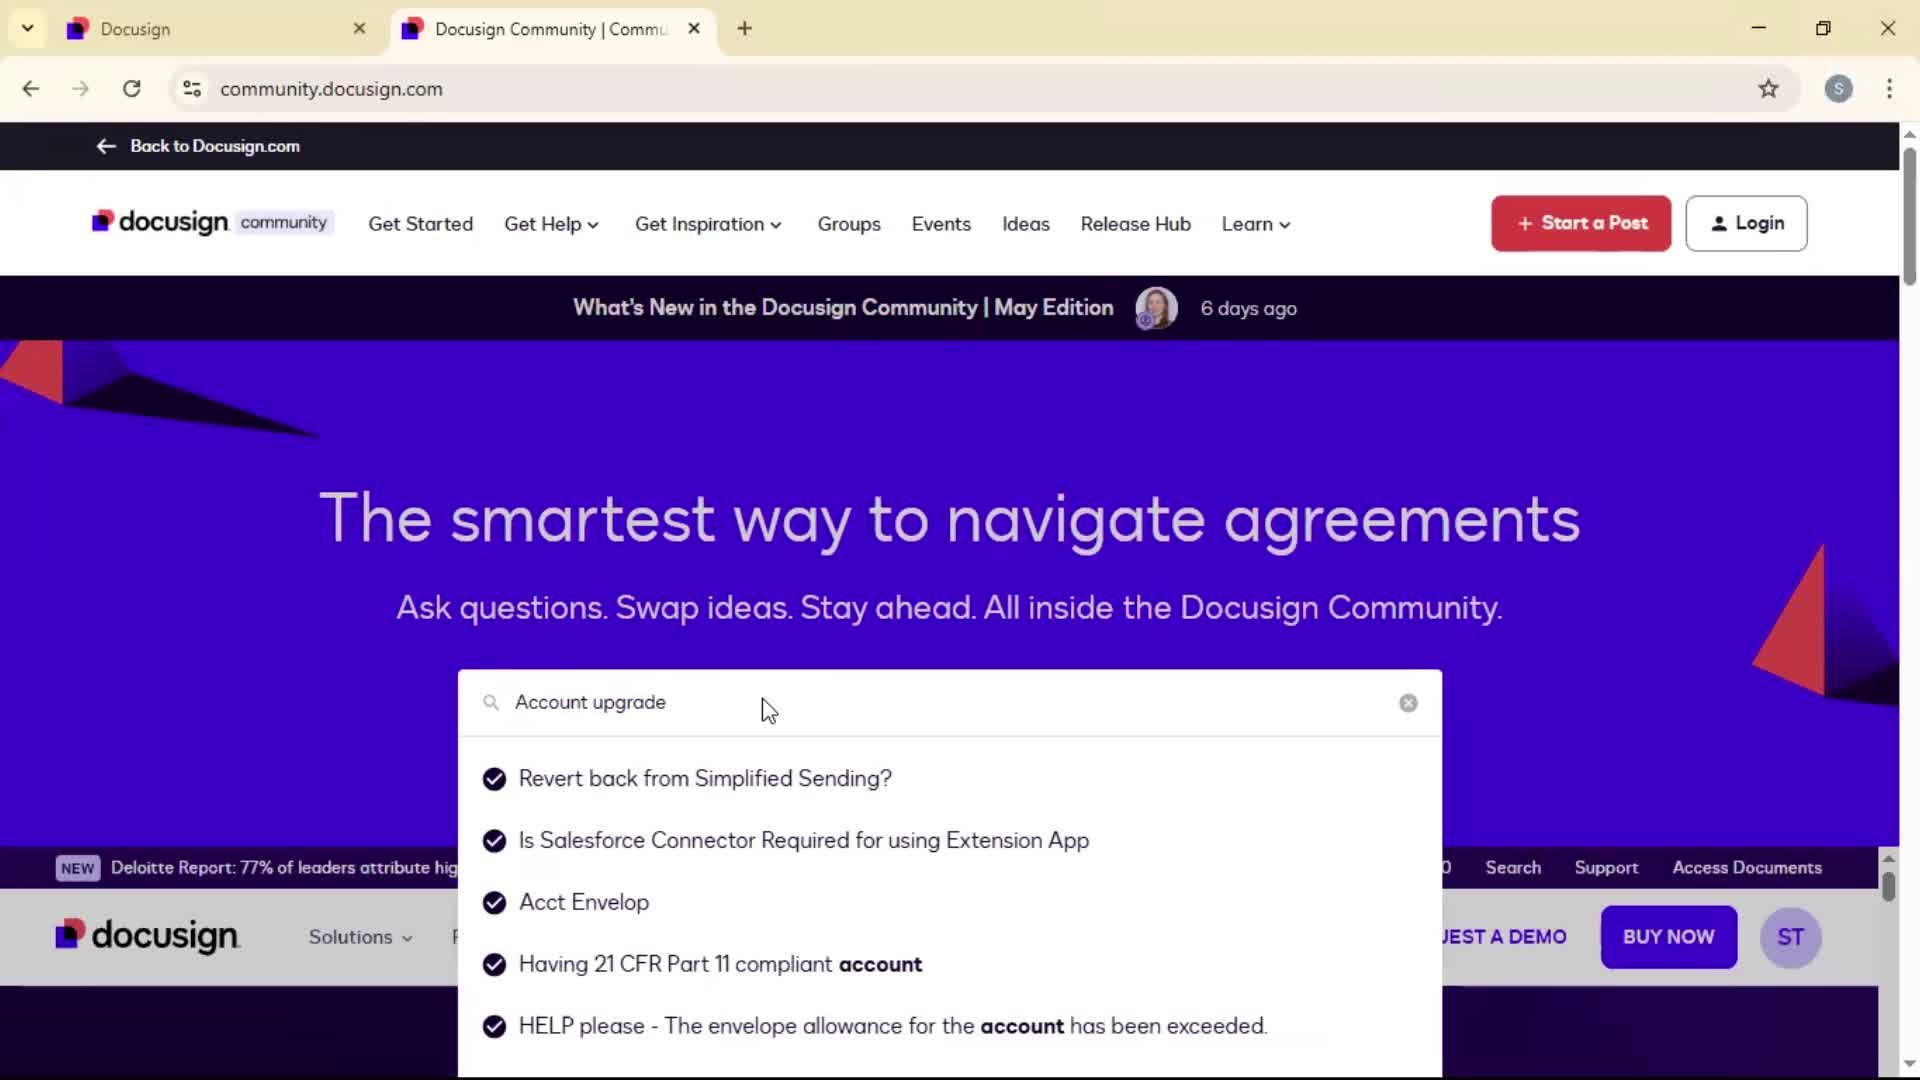Go forward in browser history

pyautogui.click(x=81, y=89)
